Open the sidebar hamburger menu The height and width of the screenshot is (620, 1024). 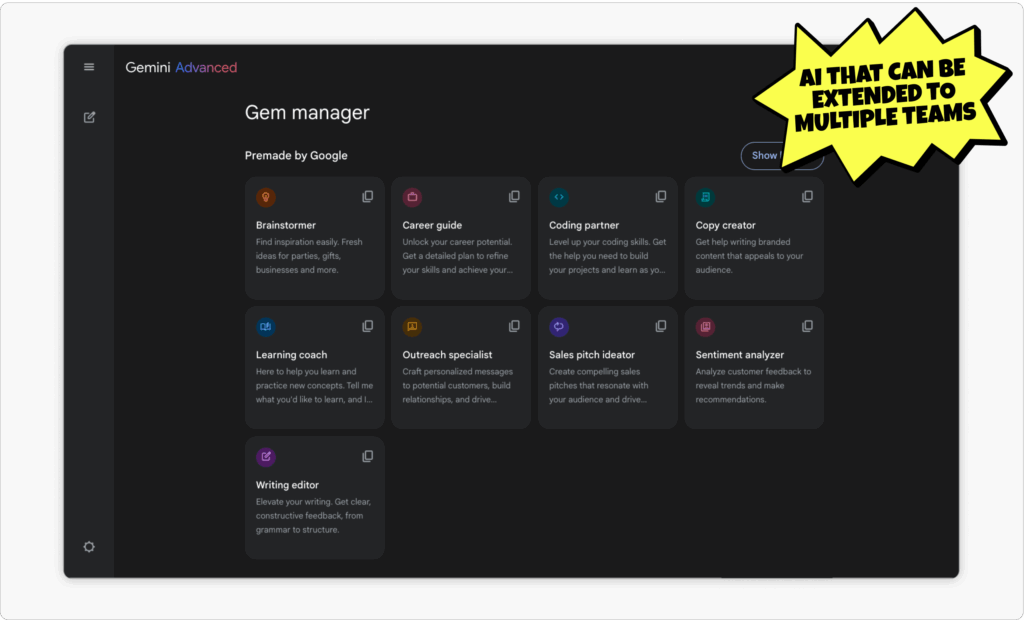tap(88, 66)
